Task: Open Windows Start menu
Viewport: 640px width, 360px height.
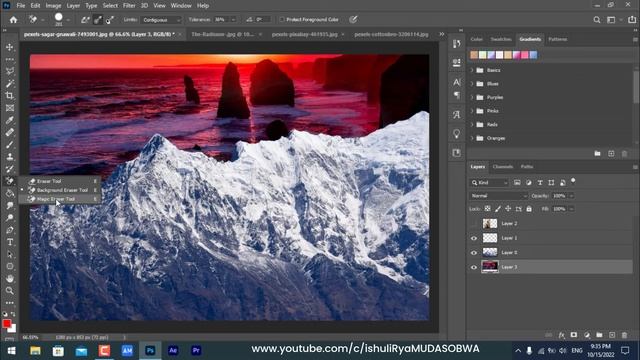Action: (x=11, y=350)
